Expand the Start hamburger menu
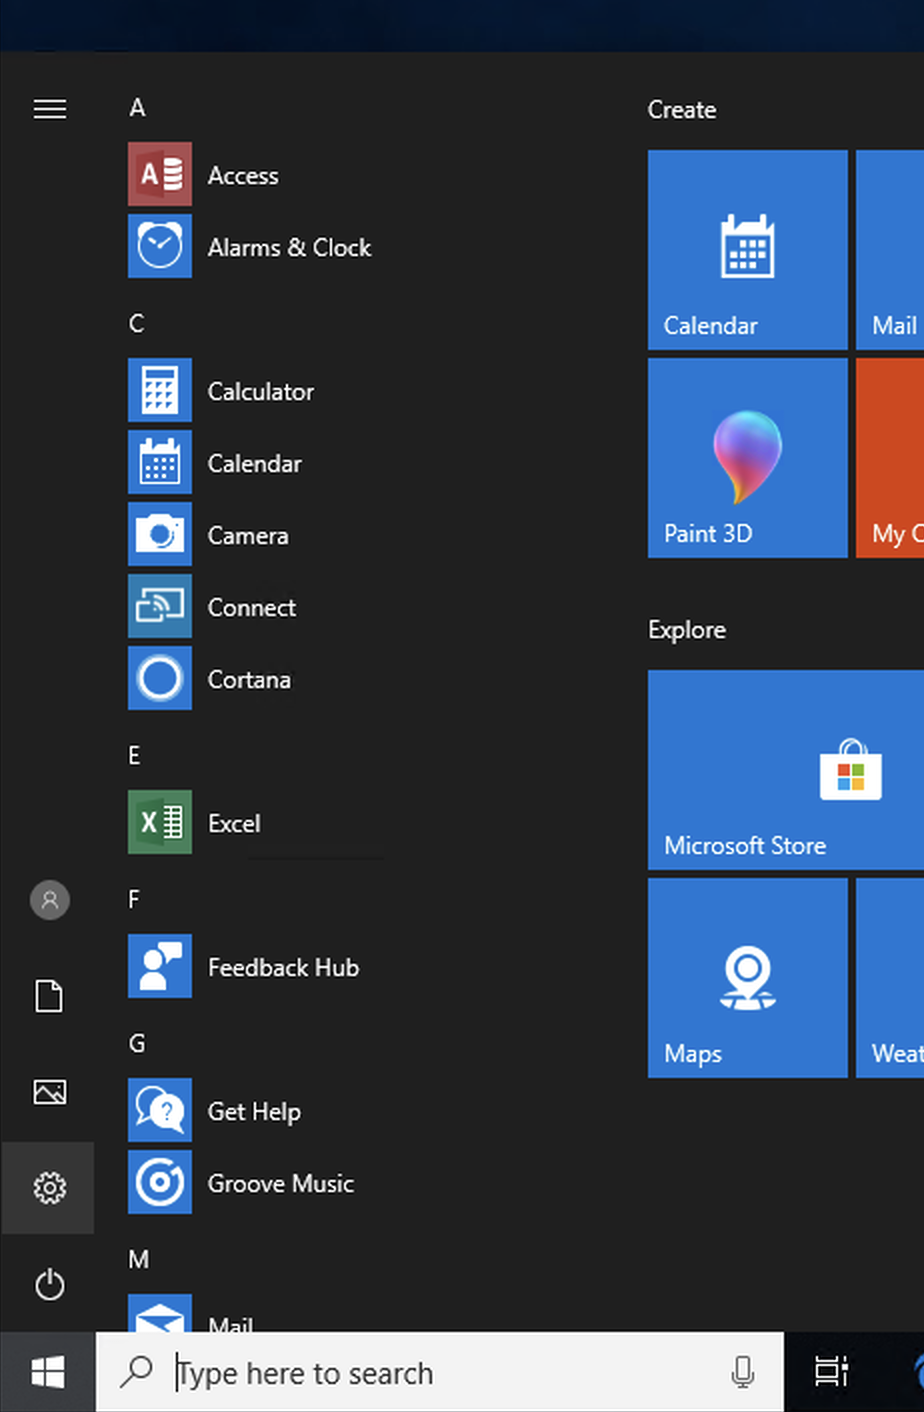This screenshot has height=1412, width=924. coord(50,108)
